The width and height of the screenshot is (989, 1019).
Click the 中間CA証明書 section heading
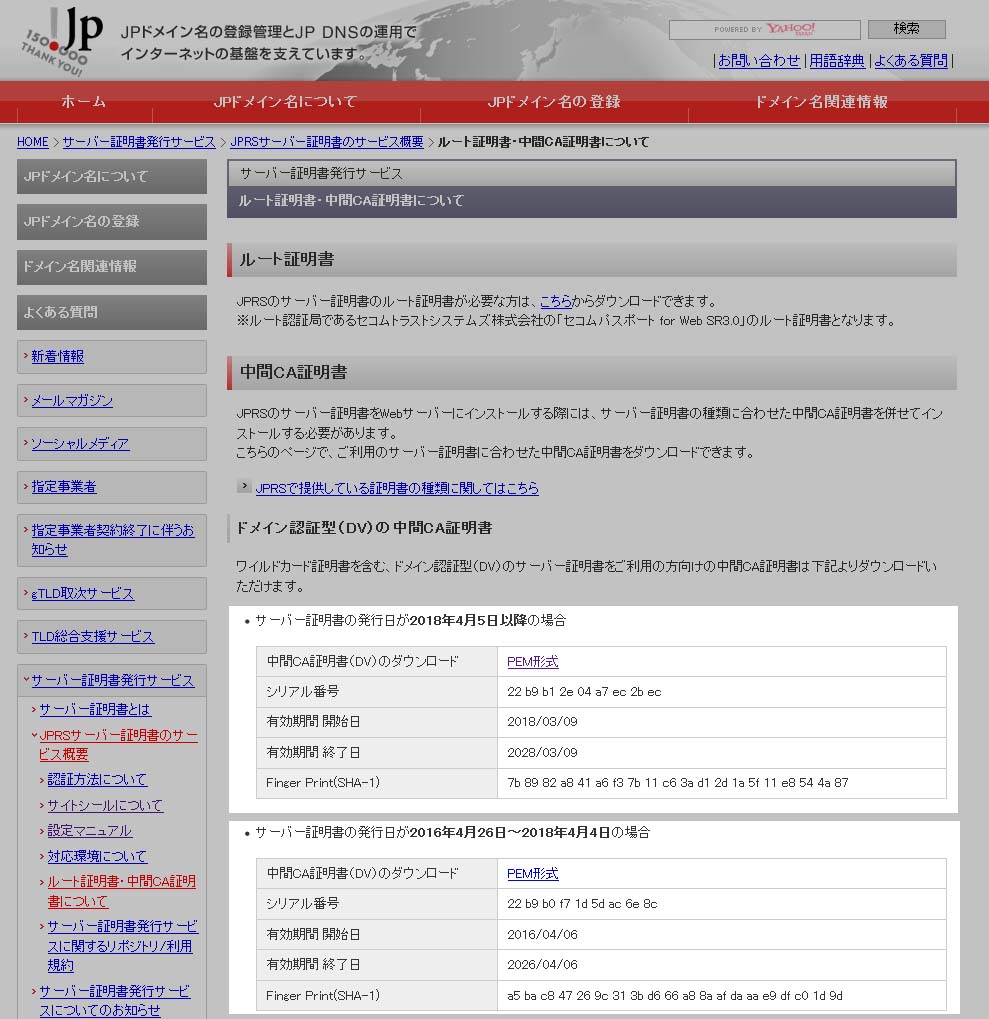point(294,372)
